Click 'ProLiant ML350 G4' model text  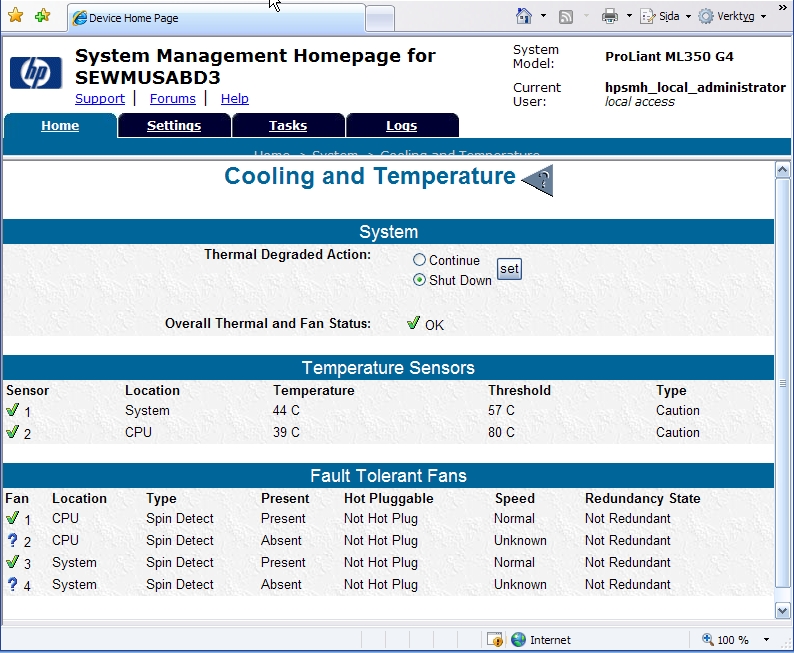[669, 56]
